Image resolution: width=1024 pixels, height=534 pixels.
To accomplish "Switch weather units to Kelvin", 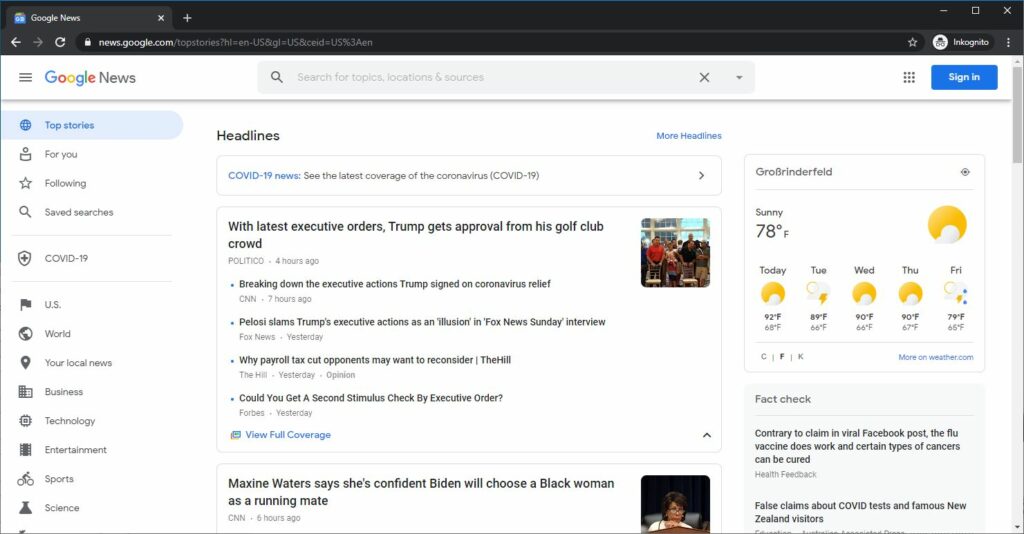I will pos(801,356).
